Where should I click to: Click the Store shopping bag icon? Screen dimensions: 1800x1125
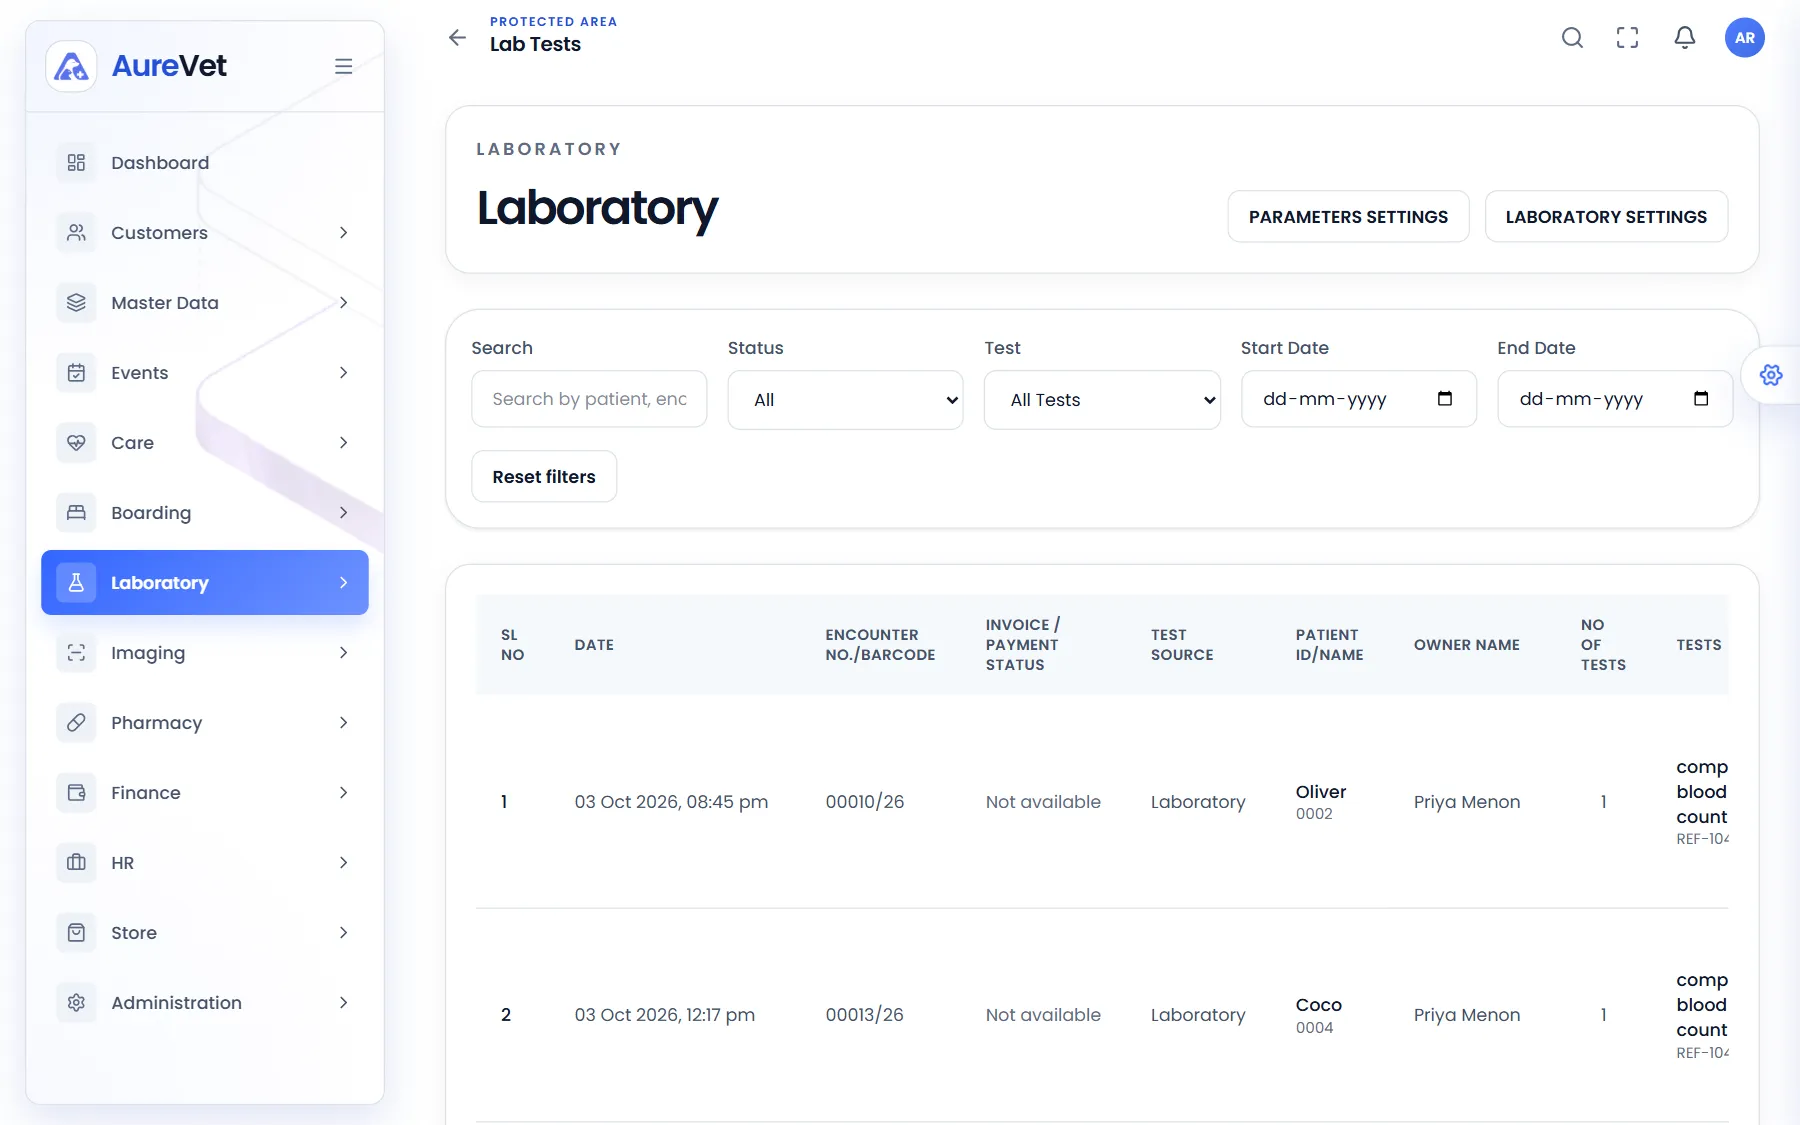click(76, 933)
